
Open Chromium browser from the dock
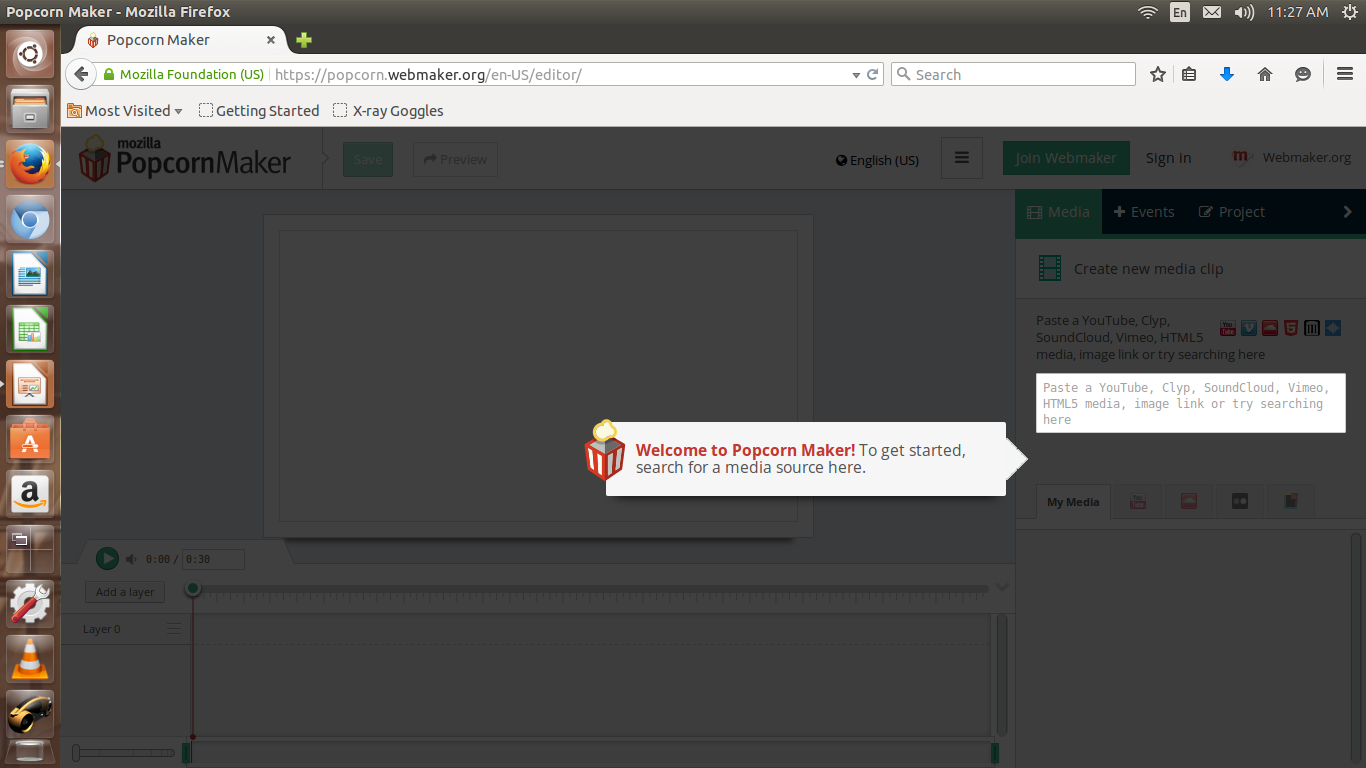(30, 219)
